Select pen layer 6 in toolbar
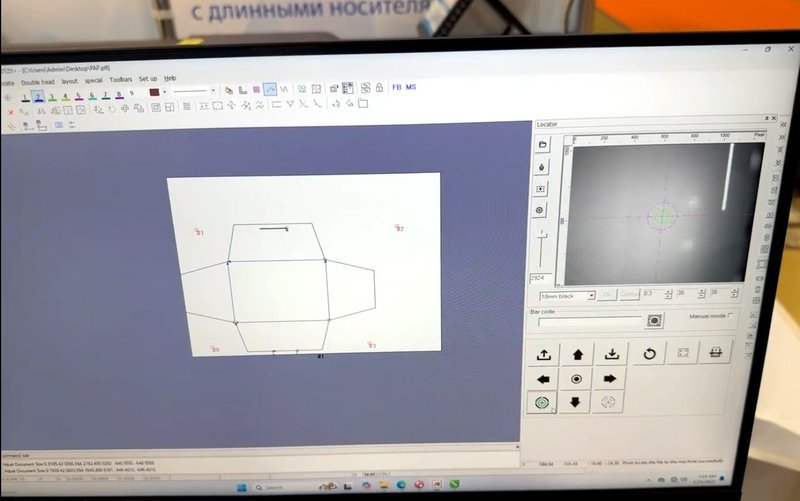Screen dimensions: 800x501 tap(92, 95)
